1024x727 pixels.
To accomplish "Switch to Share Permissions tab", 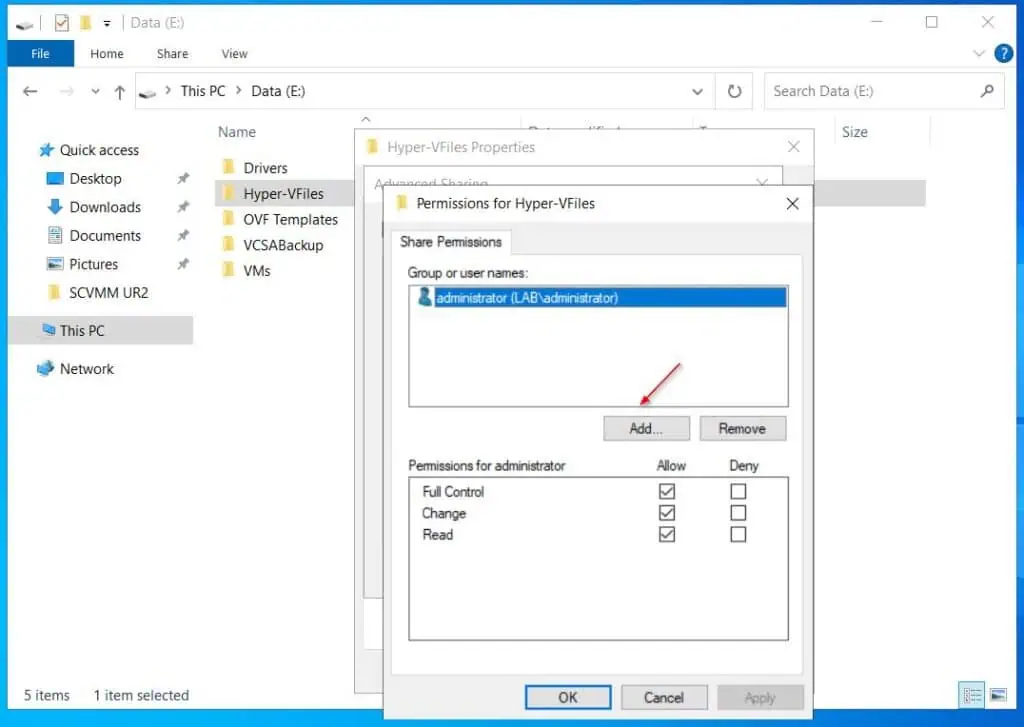I will [x=451, y=242].
